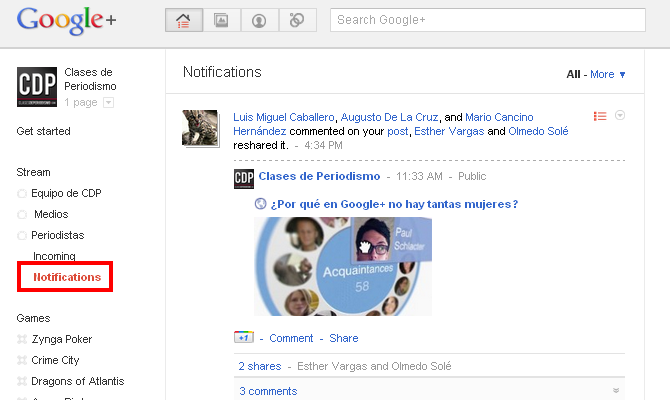Open the Photos icon in top bar

pos(221,20)
